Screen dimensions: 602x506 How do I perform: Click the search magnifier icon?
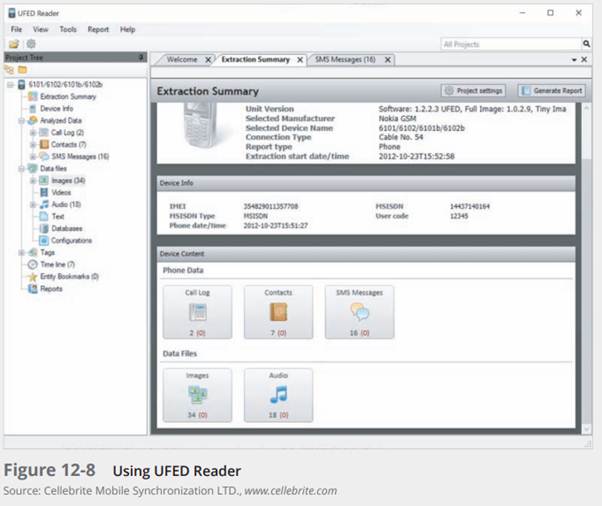pyautogui.click(x=586, y=45)
